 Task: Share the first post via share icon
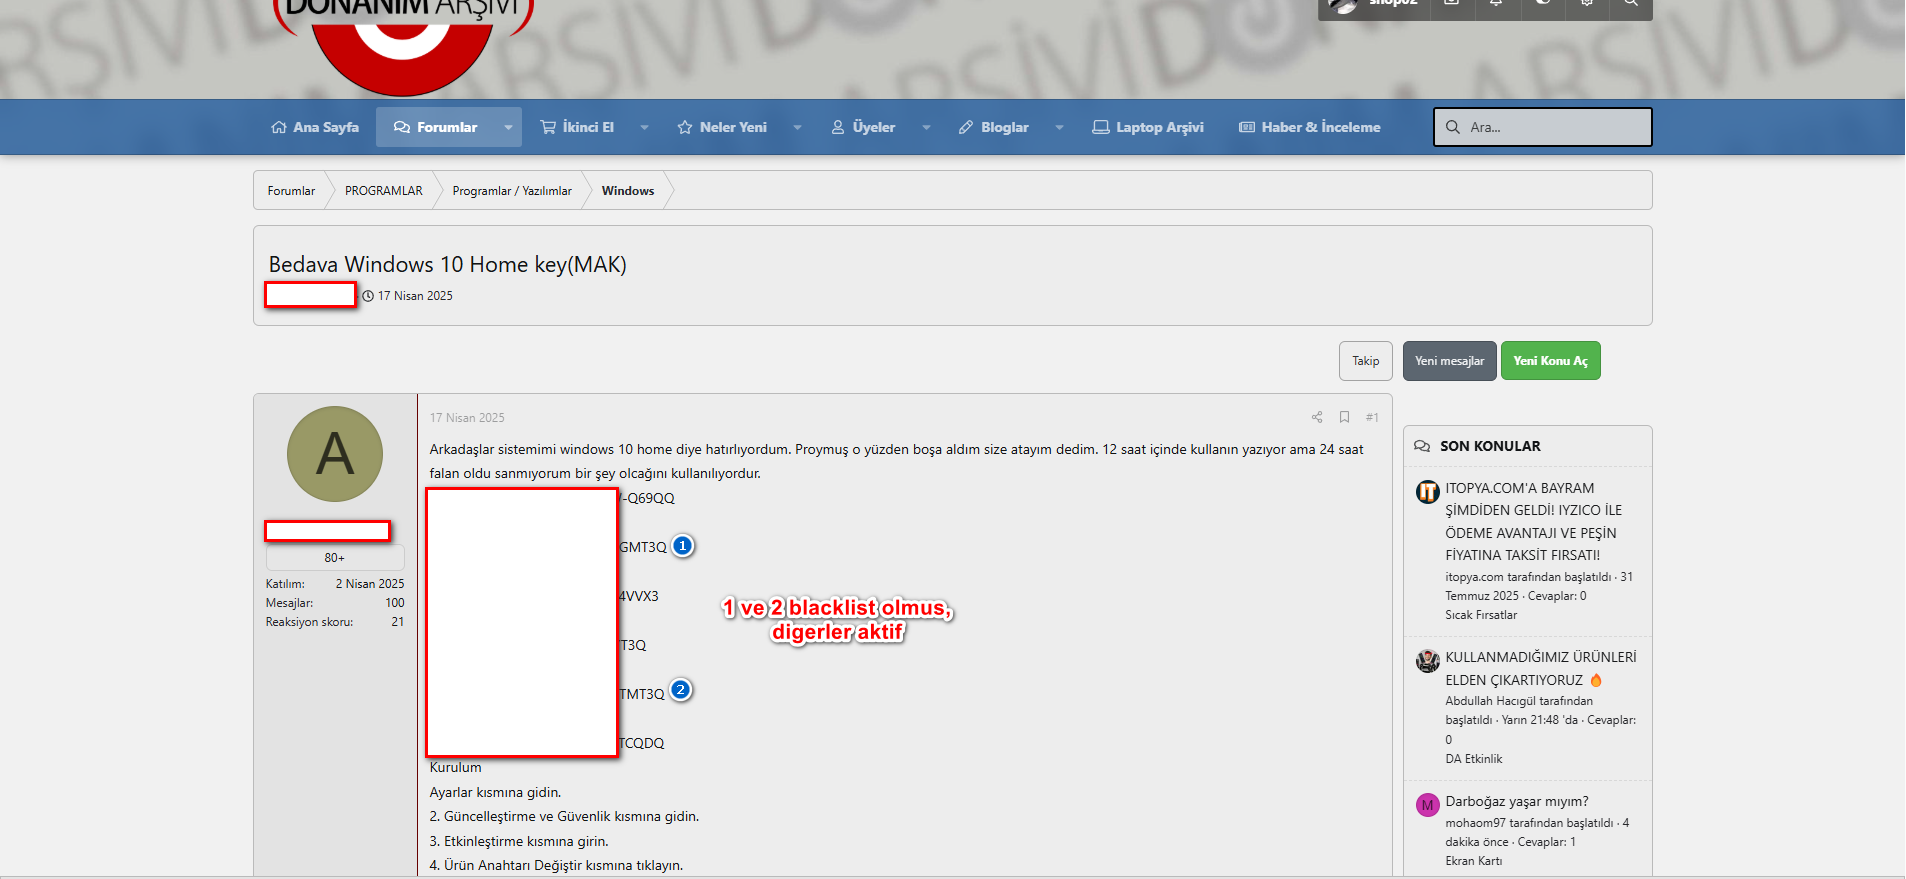point(1317,417)
